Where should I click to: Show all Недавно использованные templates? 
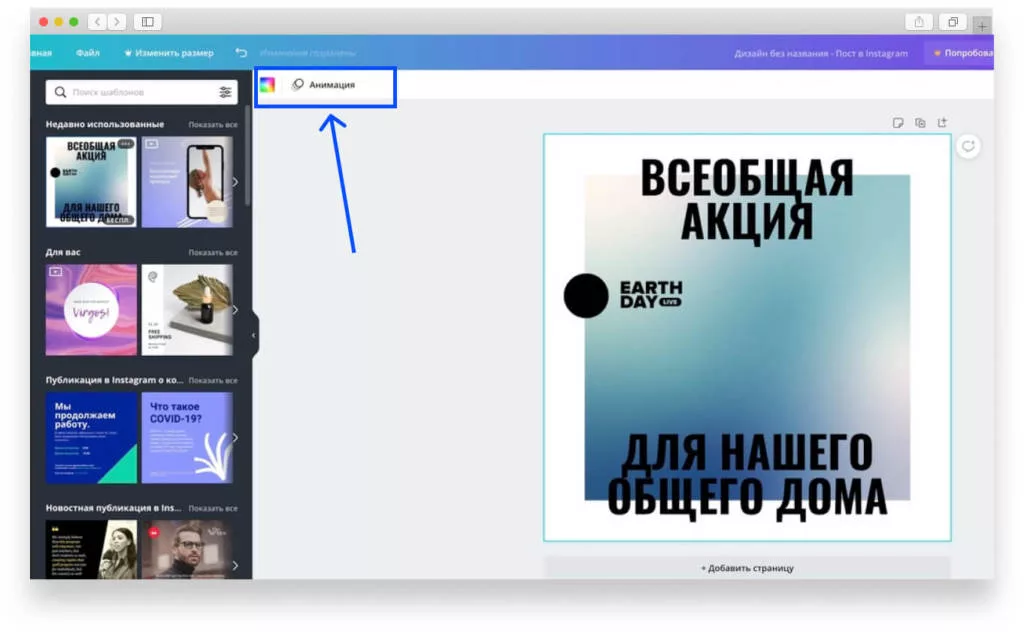click(213, 125)
